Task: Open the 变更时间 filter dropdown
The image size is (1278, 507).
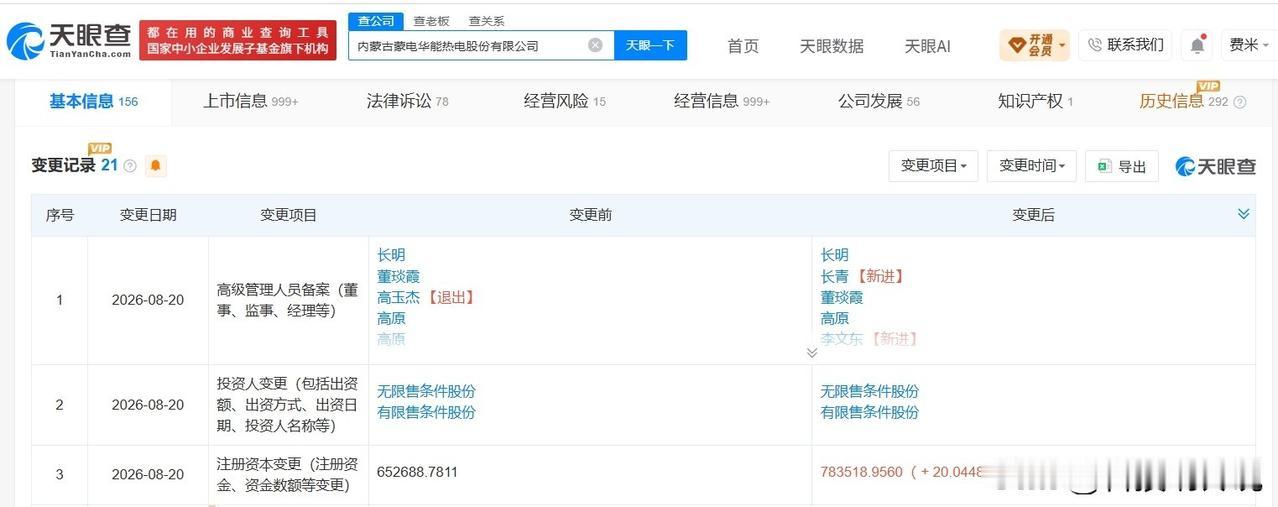Action: [x=1031, y=166]
